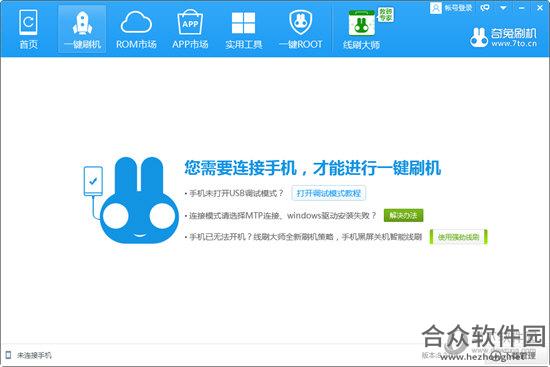Screen dimensions: 550x367
Task: Open the APP市场 shopping bag tab
Action: (x=190, y=29)
